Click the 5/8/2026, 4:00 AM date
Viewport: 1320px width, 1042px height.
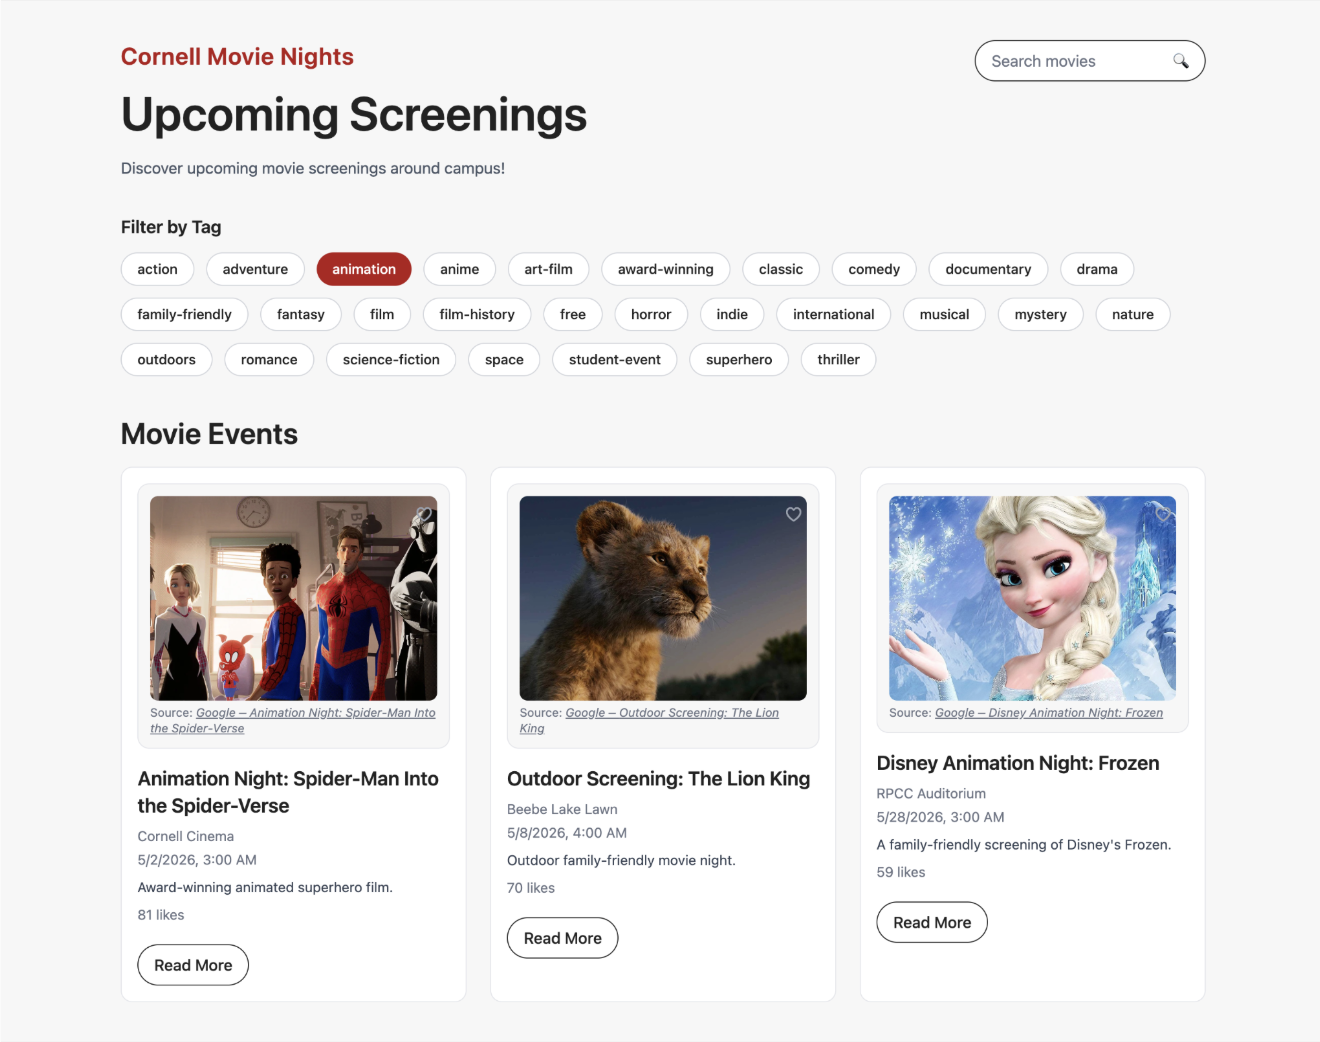point(567,833)
